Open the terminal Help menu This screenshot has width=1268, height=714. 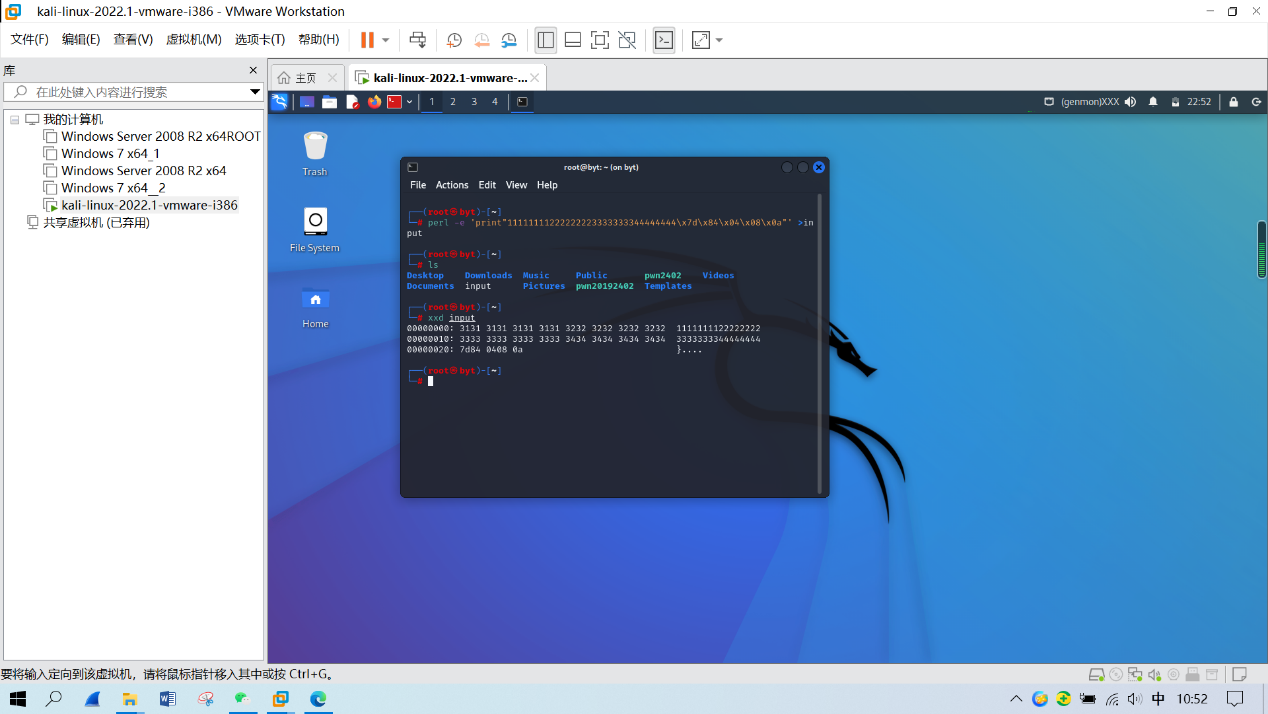coord(547,185)
